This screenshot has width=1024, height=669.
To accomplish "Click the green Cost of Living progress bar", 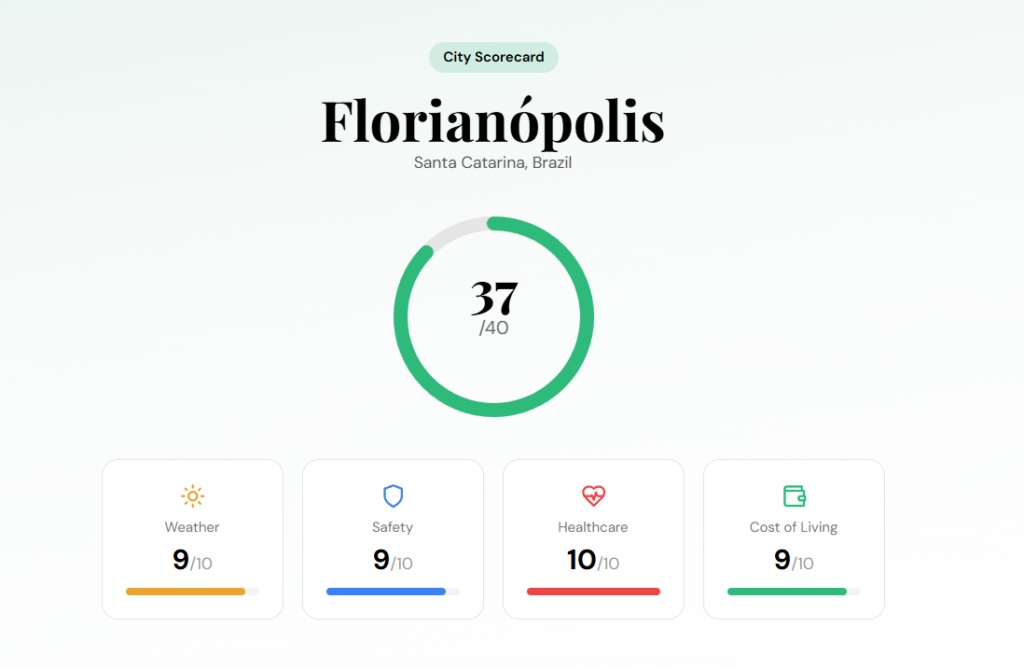I will pyautogui.click(x=787, y=591).
